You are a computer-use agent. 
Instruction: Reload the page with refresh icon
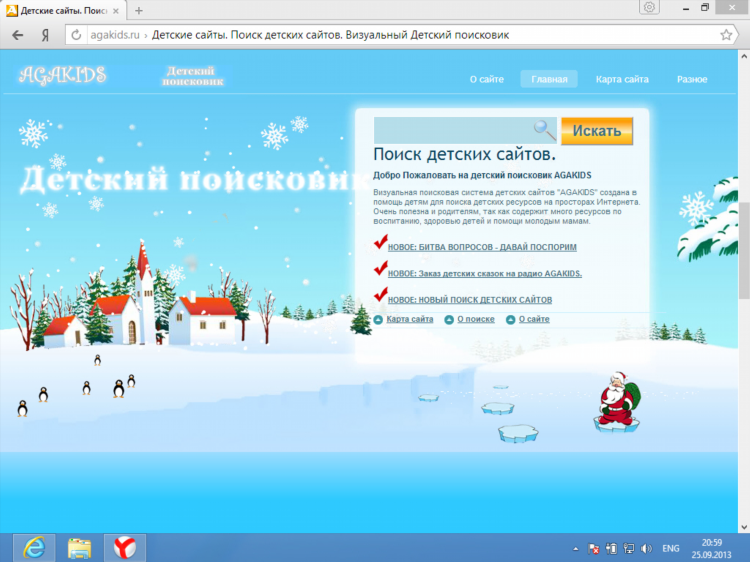click(76, 35)
